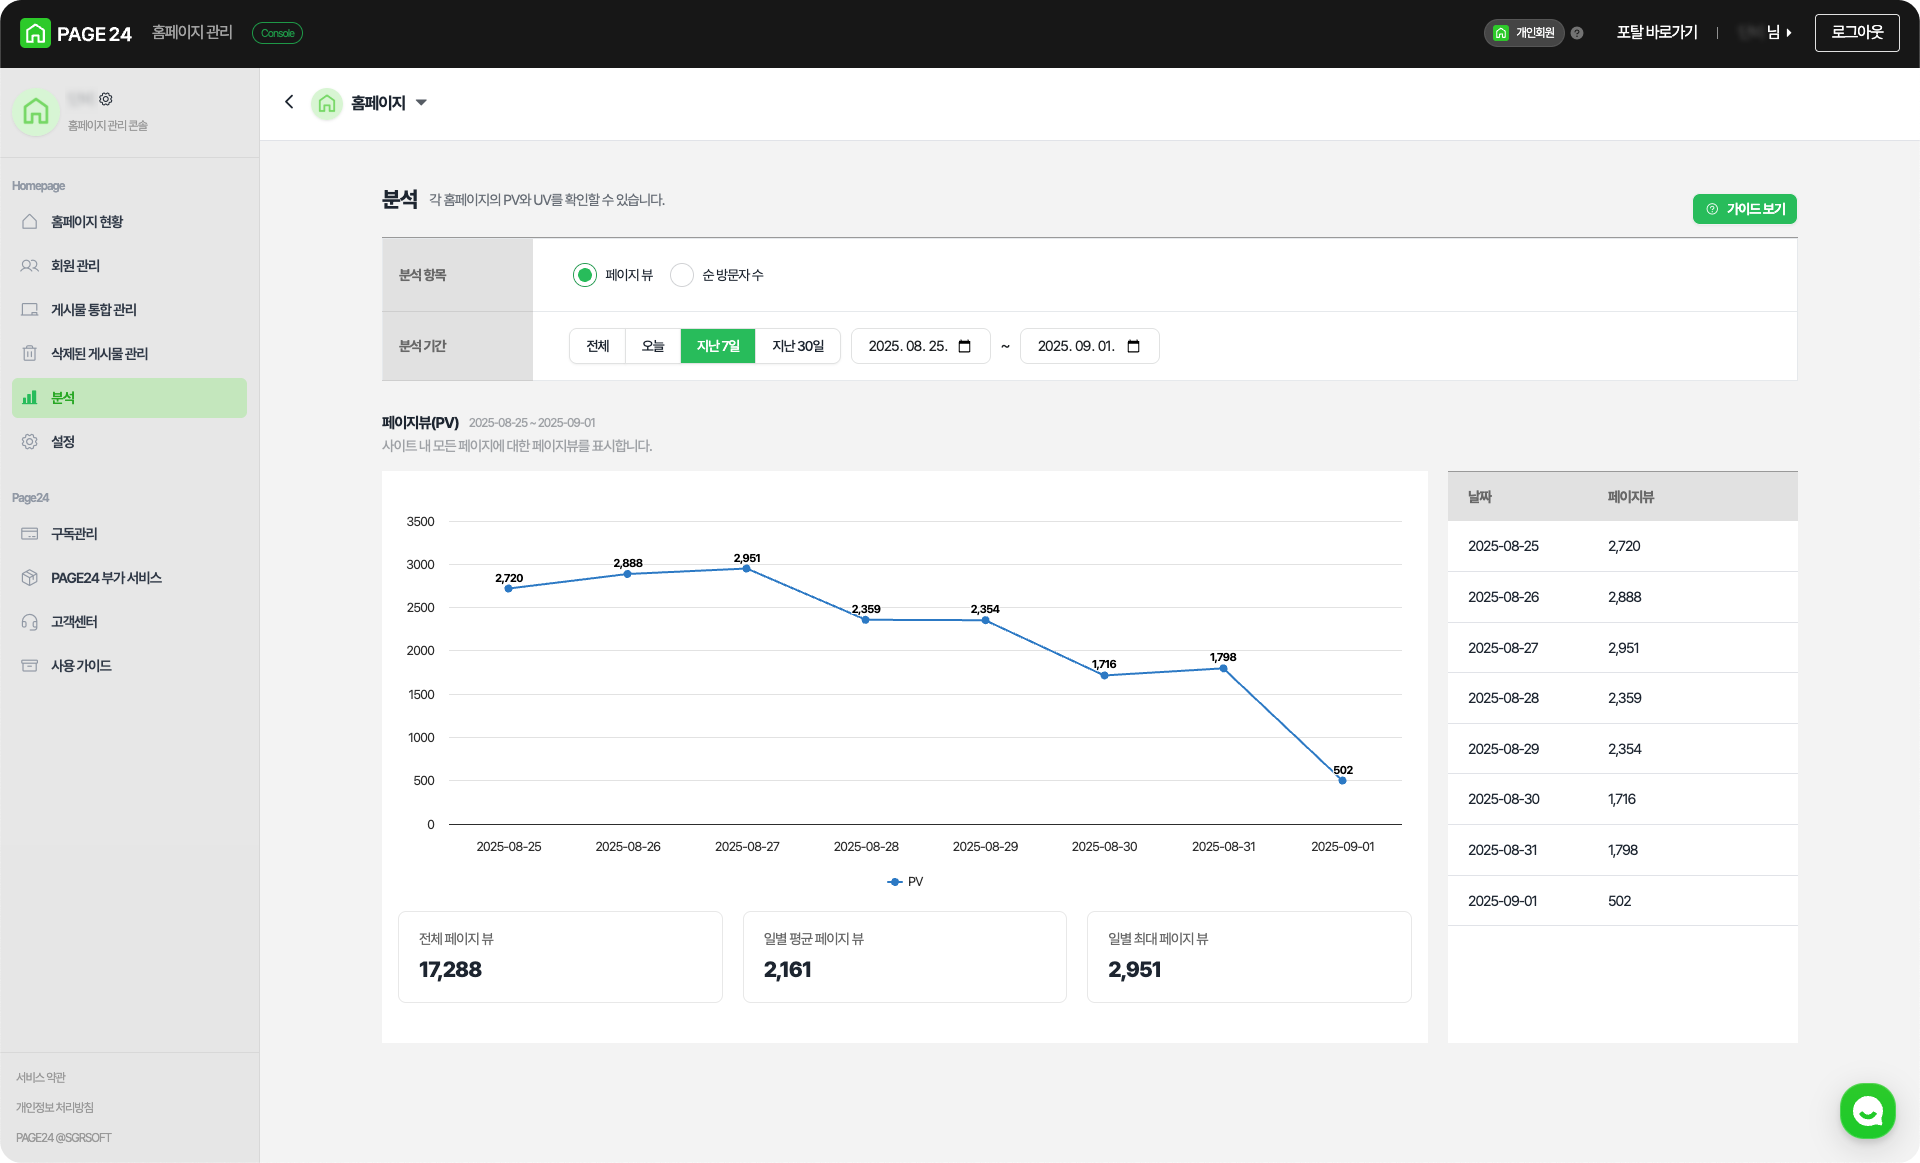Click the back arrow next to 홈페이지
The height and width of the screenshot is (1163, 1920).
(289, 102)
